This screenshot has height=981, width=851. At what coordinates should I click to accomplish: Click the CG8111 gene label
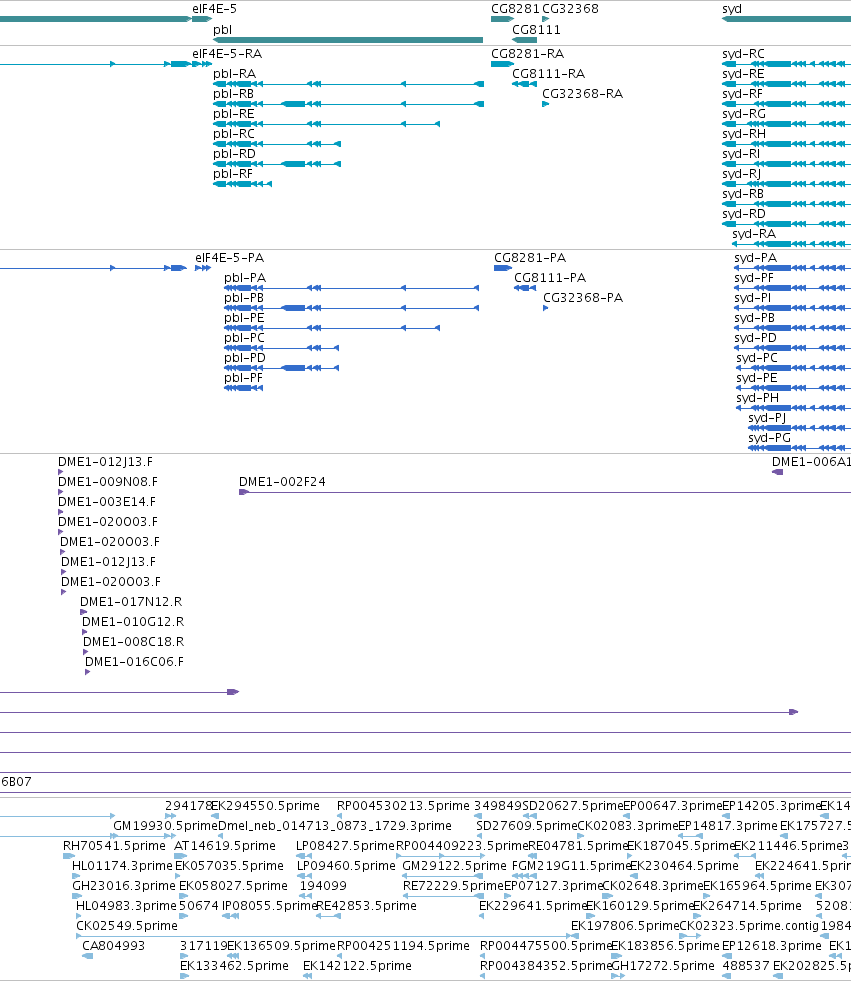point(536,29)
